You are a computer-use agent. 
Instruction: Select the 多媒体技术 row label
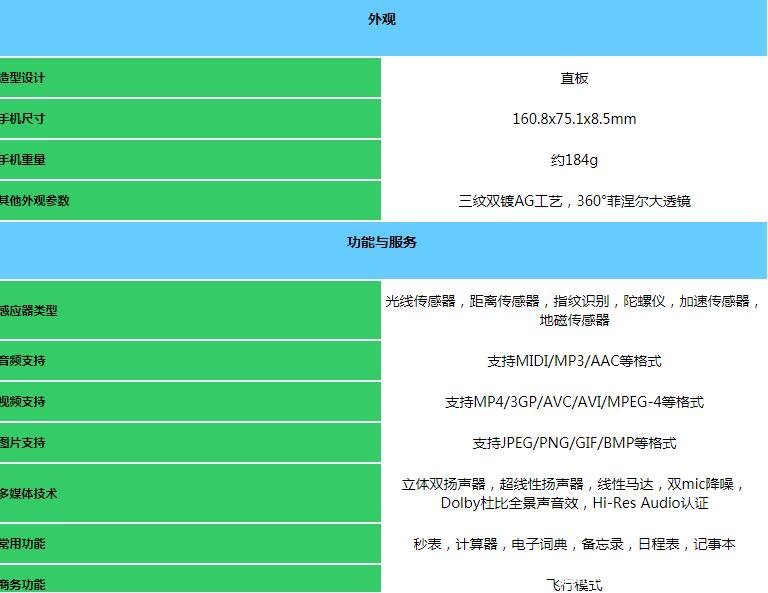click(29, 494)
